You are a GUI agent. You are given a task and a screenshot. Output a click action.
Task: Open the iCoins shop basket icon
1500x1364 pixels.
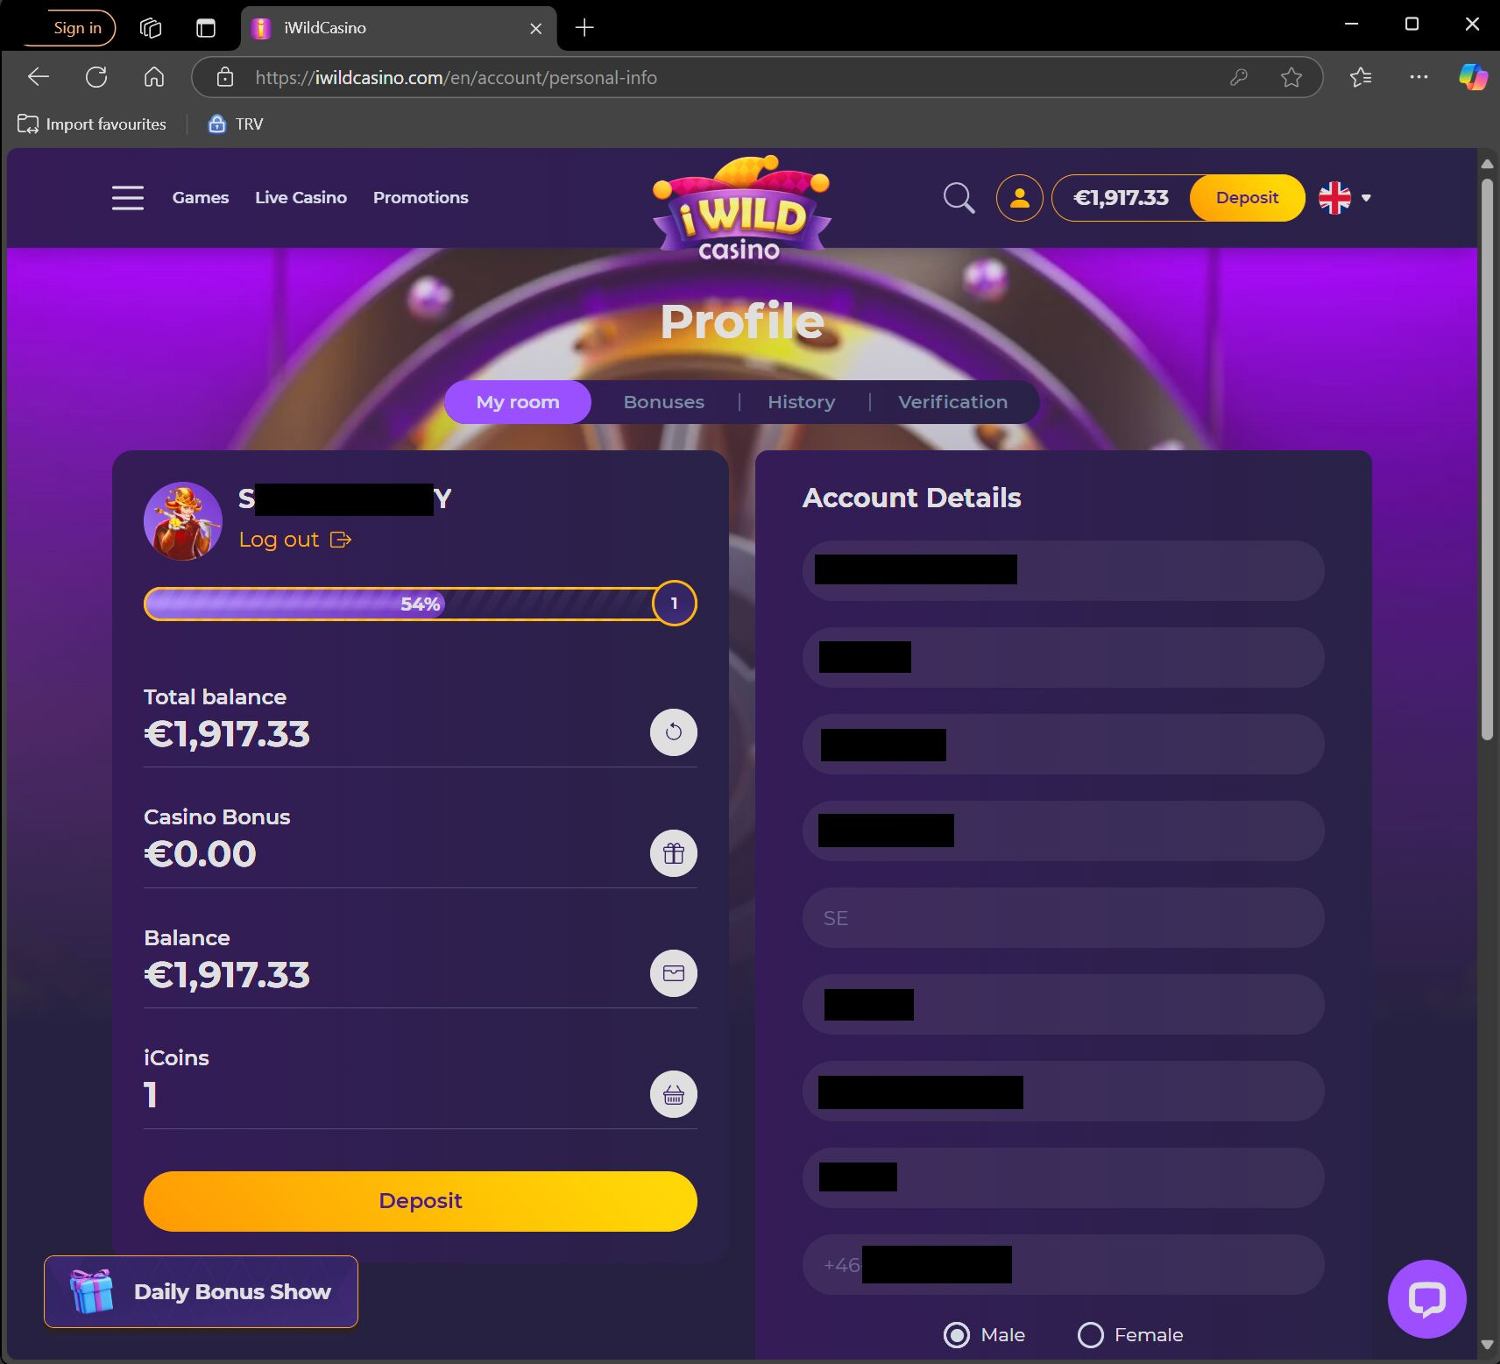point(674,1094)
